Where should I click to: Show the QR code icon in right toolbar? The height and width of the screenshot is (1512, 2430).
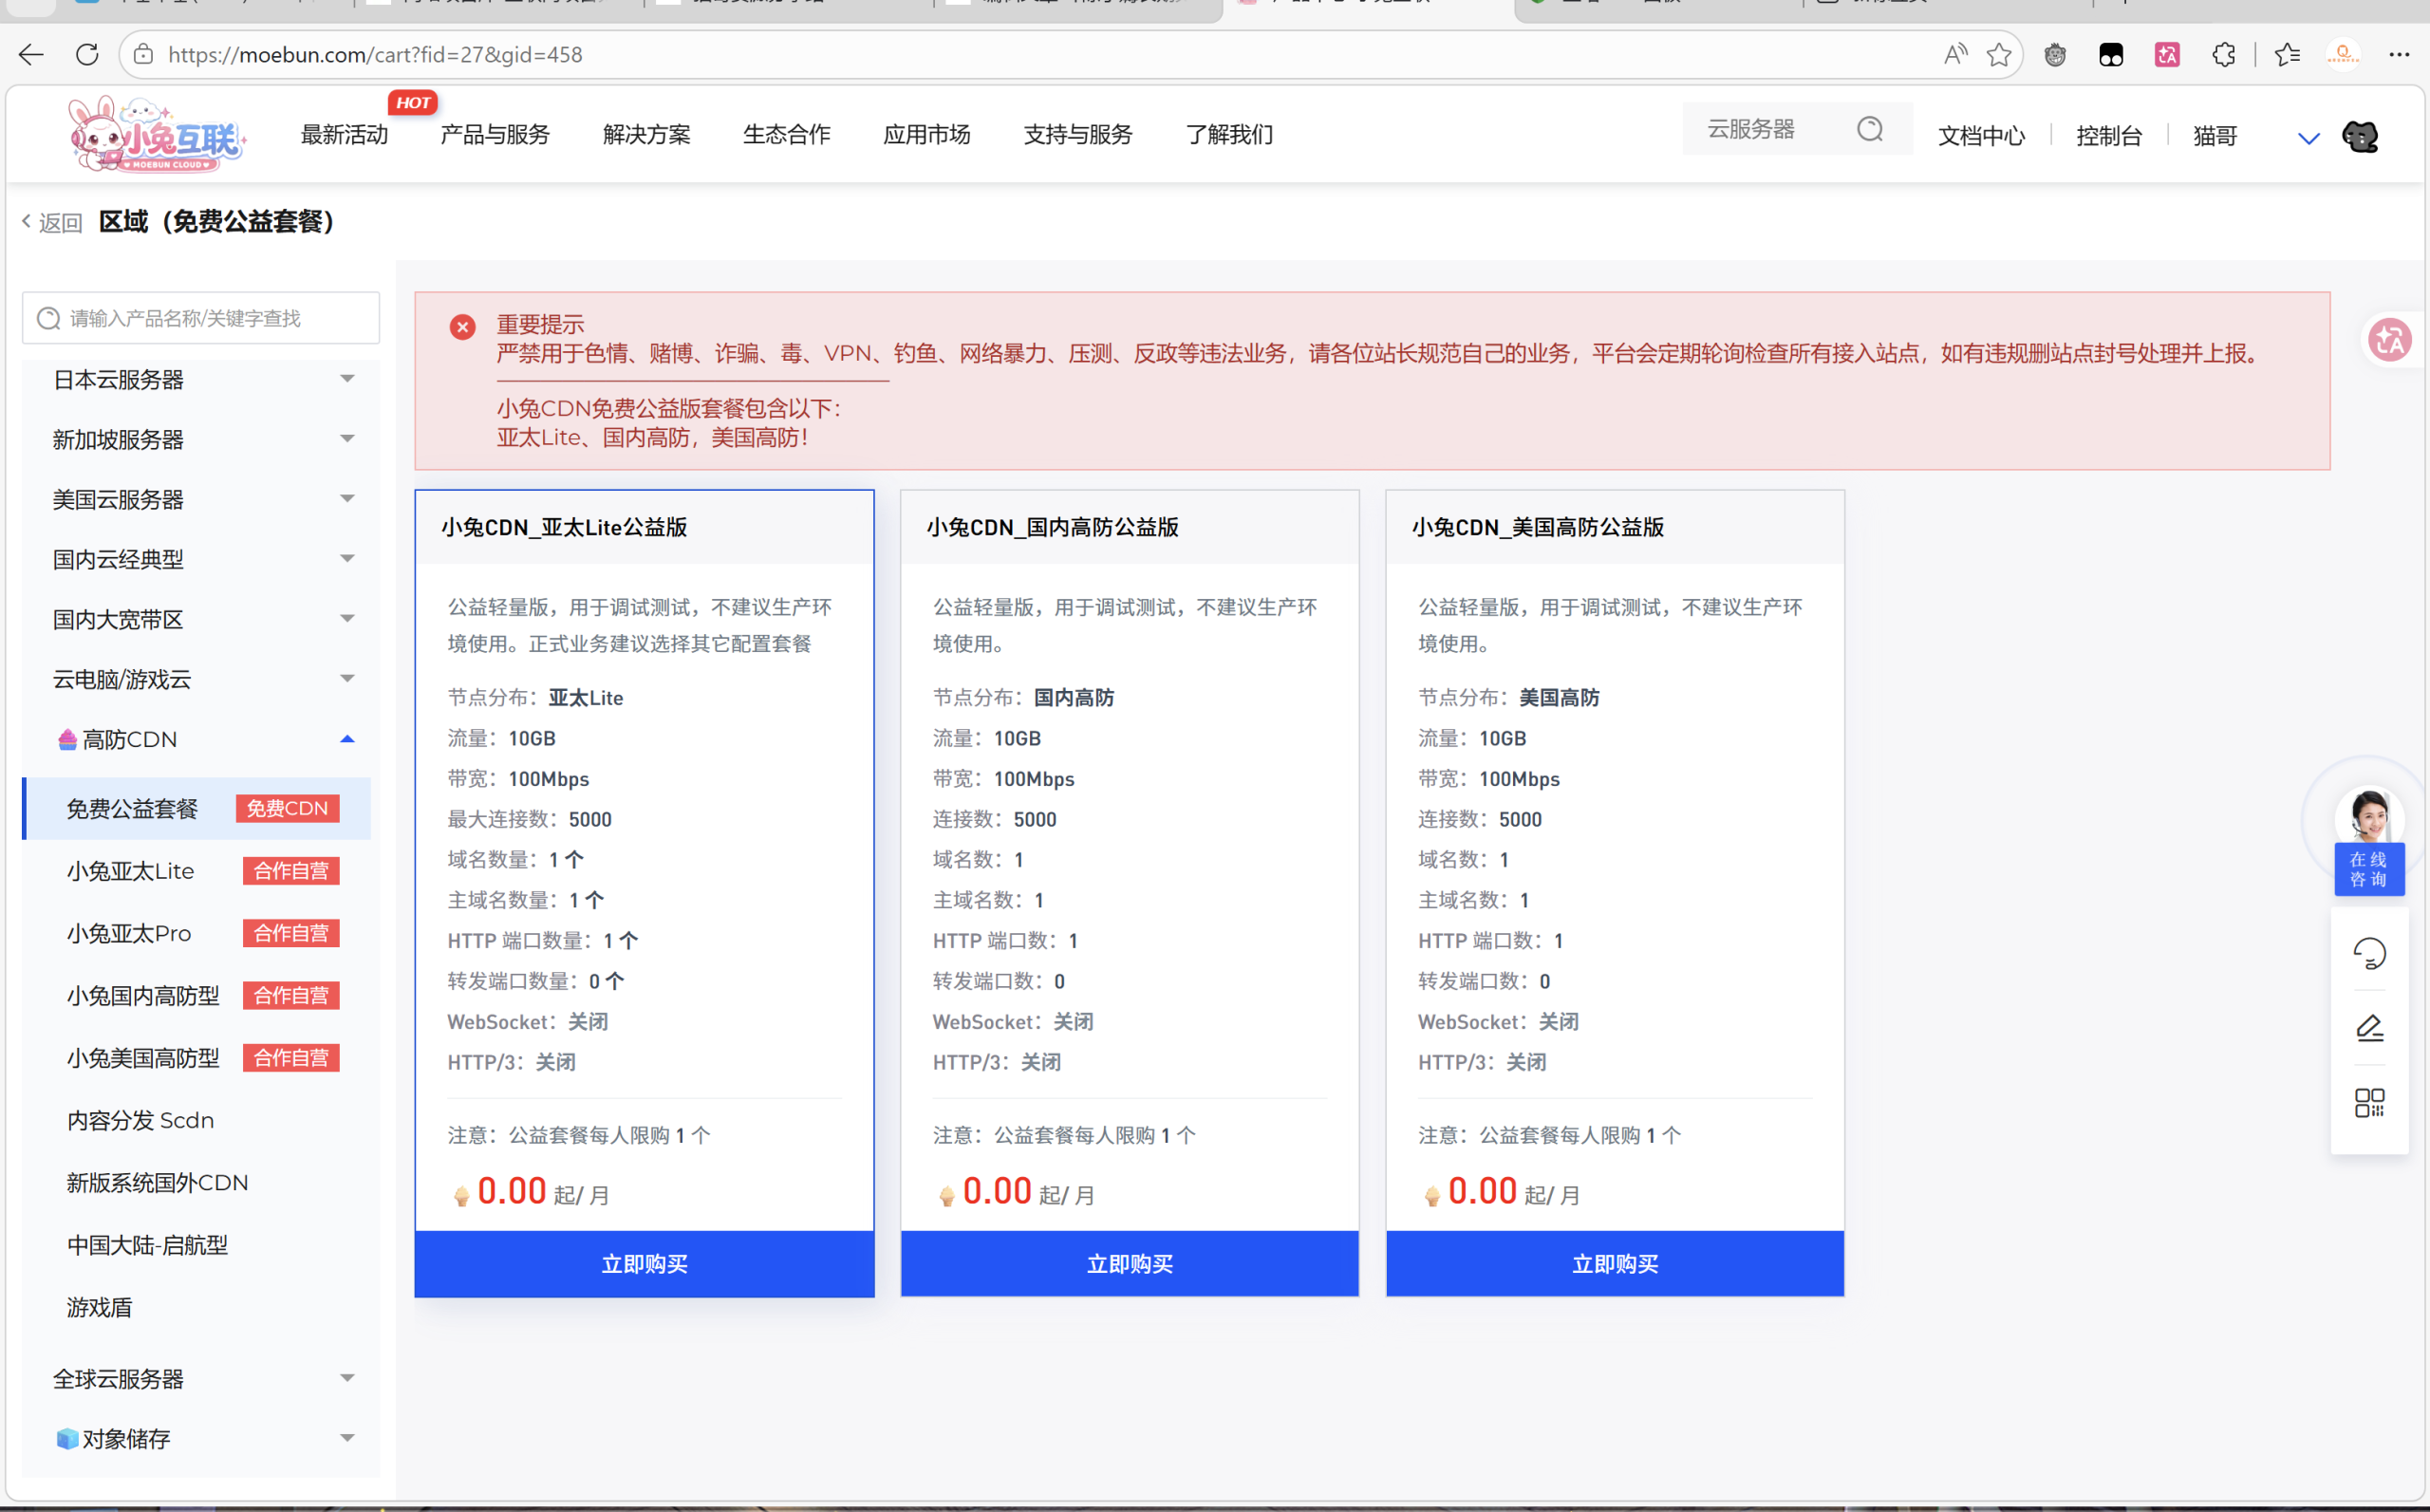click(x=2369, y=1103)
